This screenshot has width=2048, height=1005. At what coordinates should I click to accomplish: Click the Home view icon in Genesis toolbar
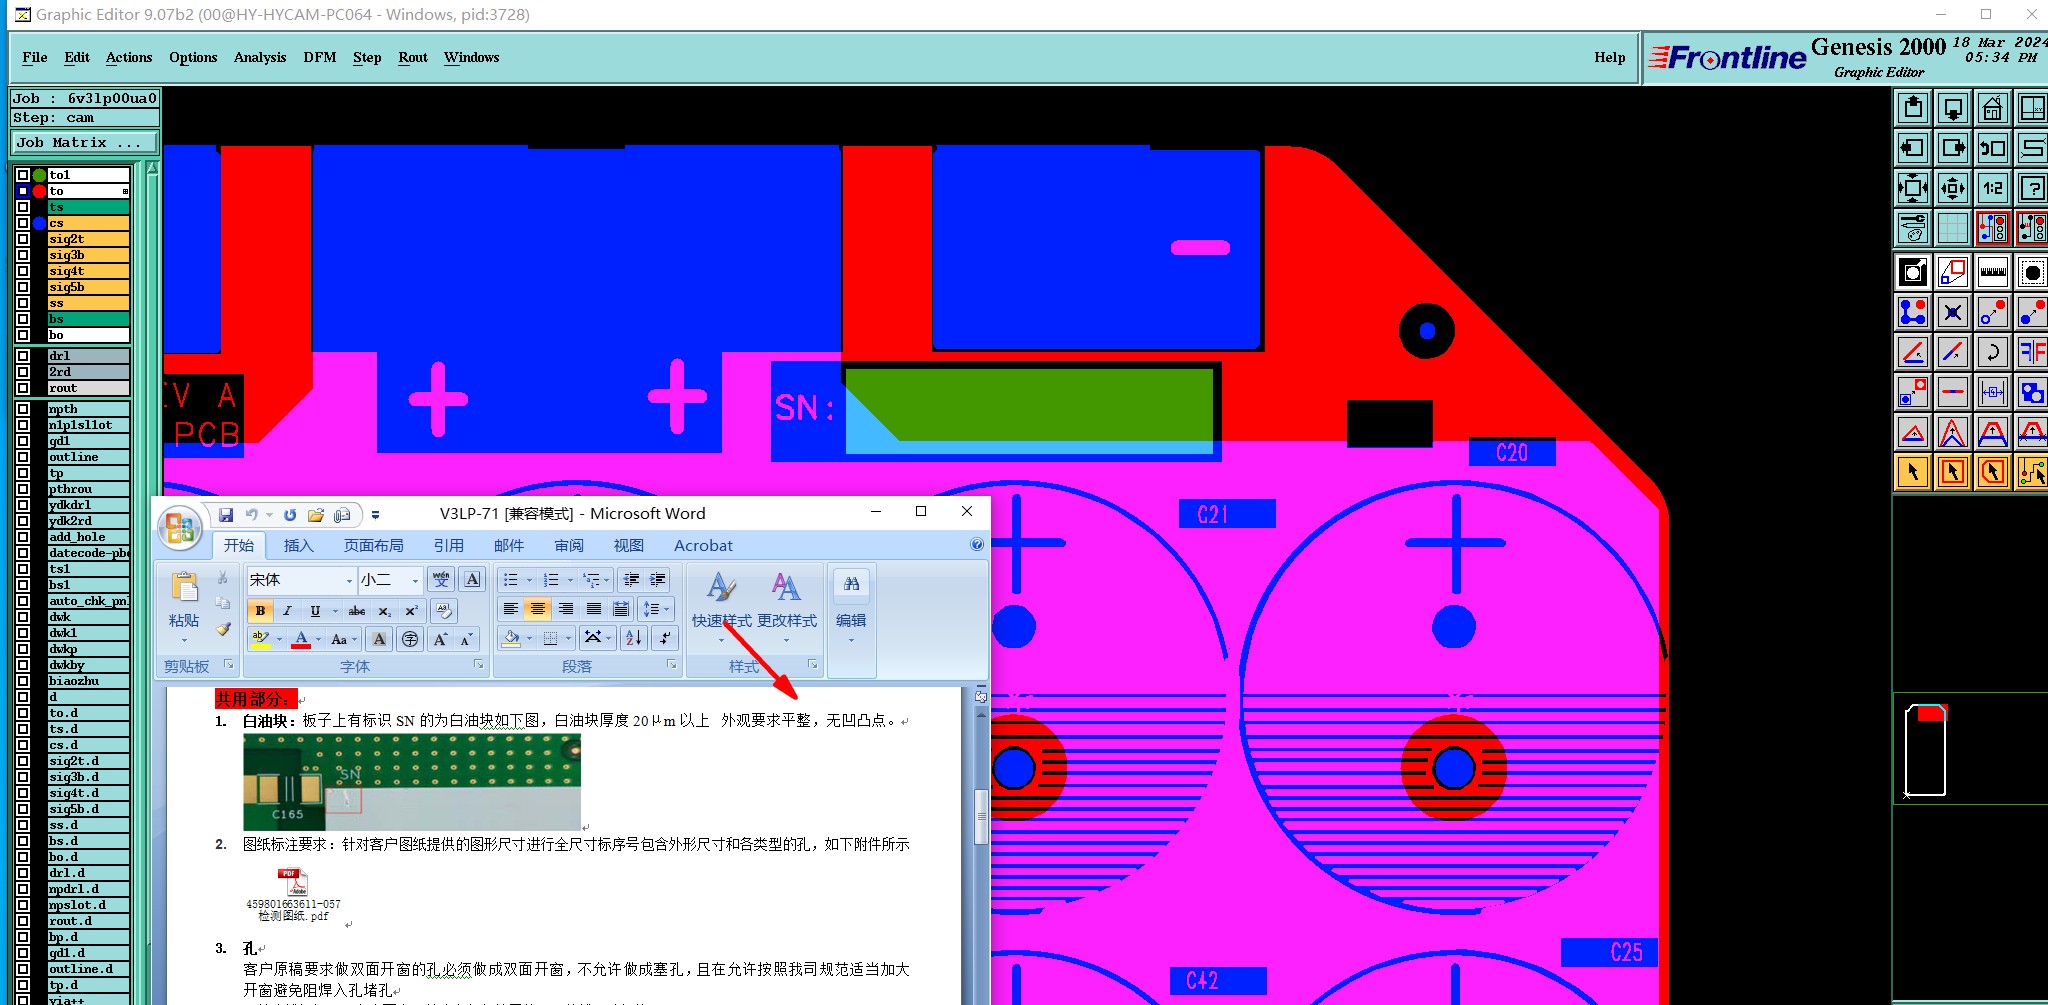(1992, 108)
